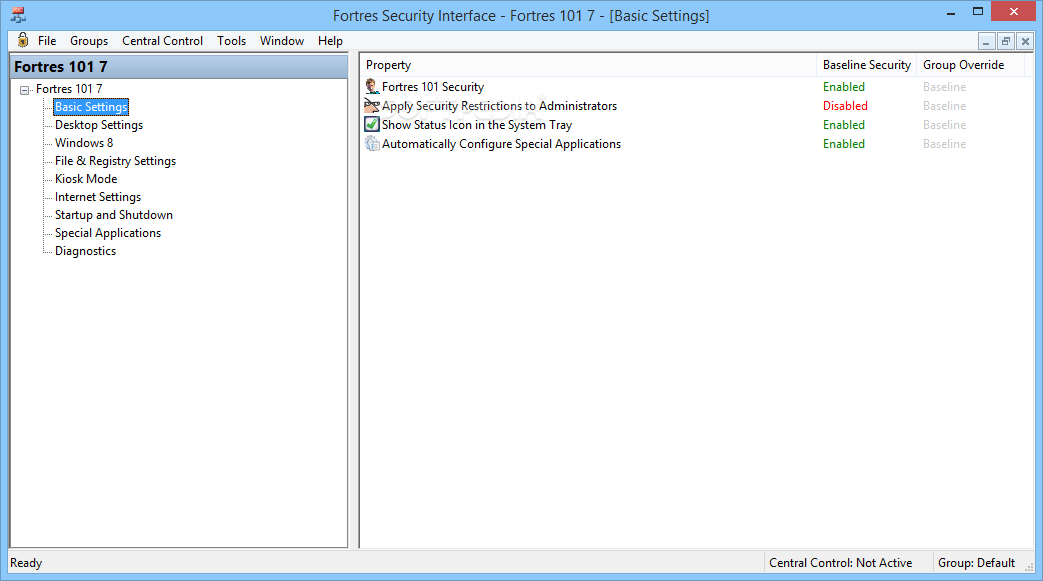Minimize the inner Basic Settings child window
Viewport: 1043px width, 581px height.
point(986,41)
